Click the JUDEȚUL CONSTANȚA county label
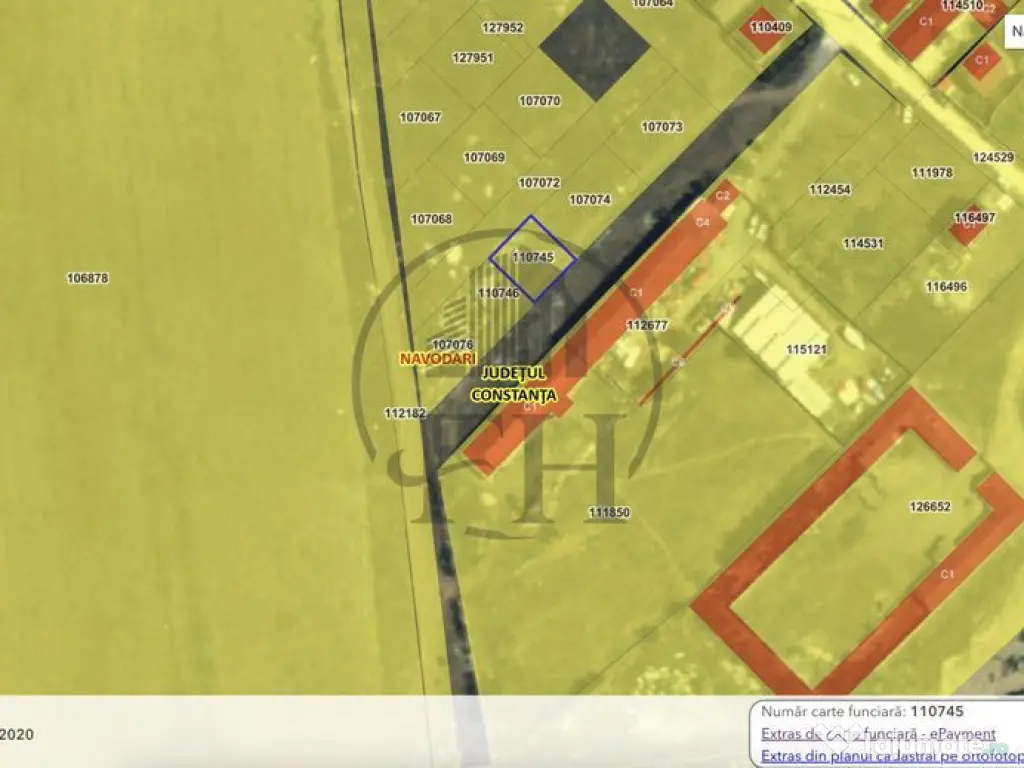The width and height of the screenshot is (1024, 768). click(513, 383)
